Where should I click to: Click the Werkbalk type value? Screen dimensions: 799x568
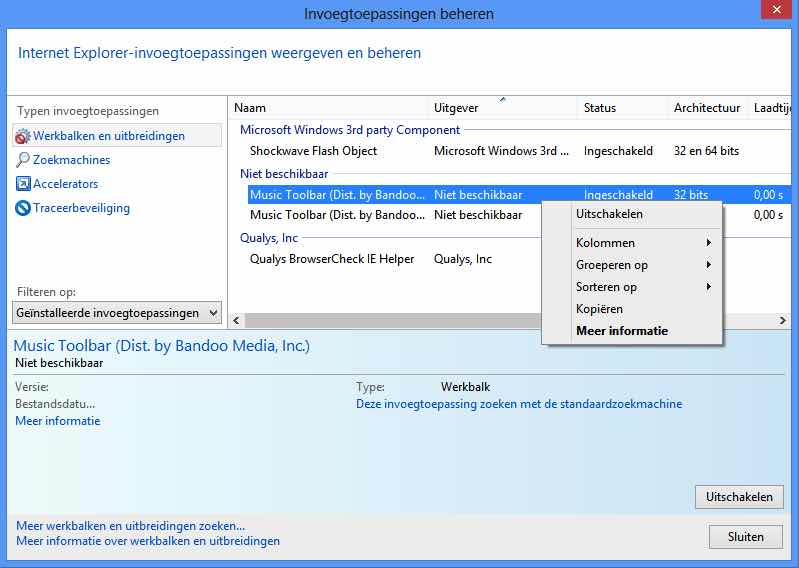465,387
